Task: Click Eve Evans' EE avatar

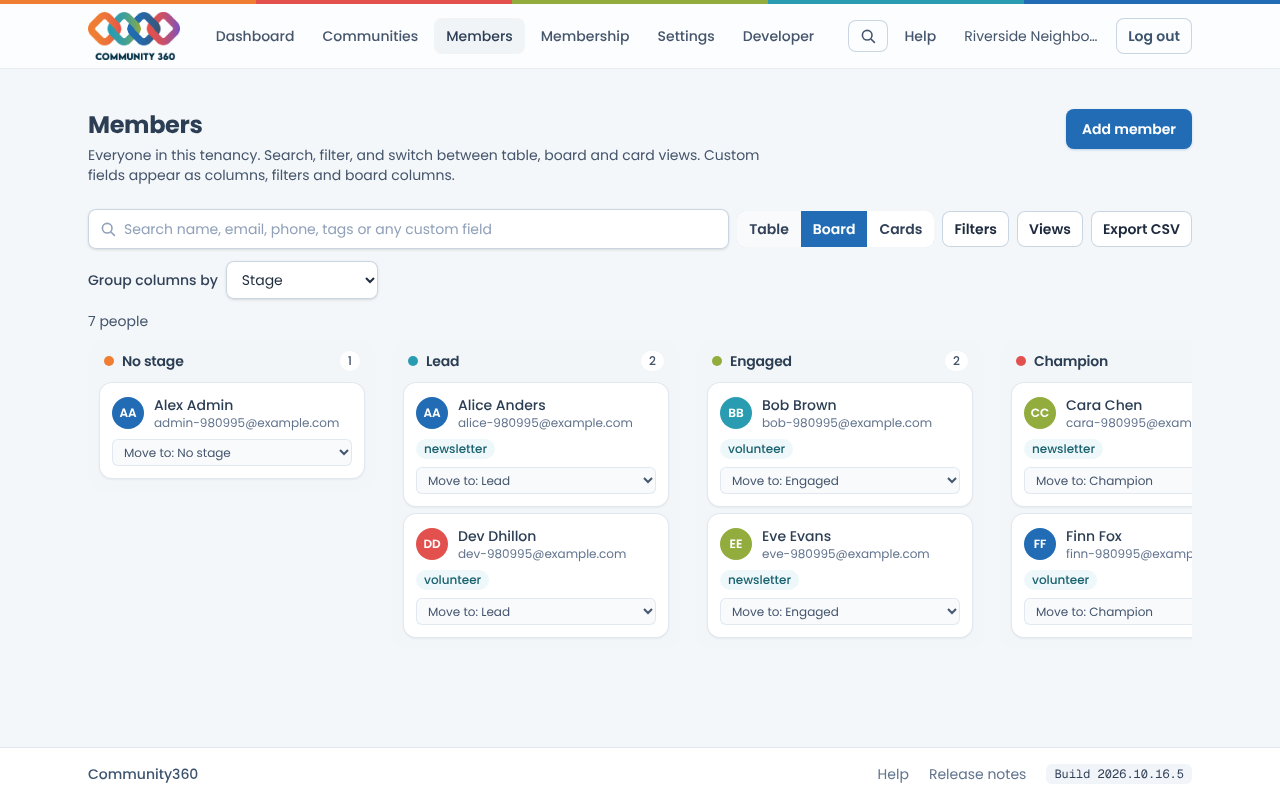Action: pos(736,544)
